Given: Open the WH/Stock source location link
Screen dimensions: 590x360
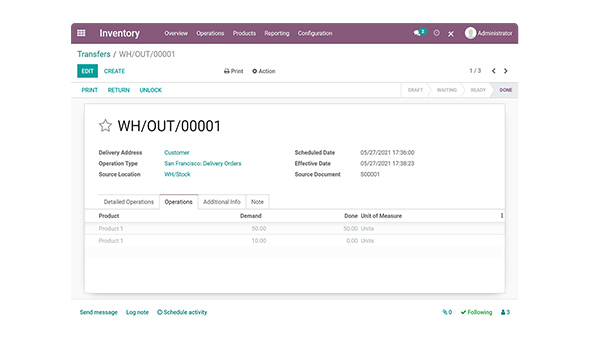Looking at the screenshot, I should pos(177,174).
